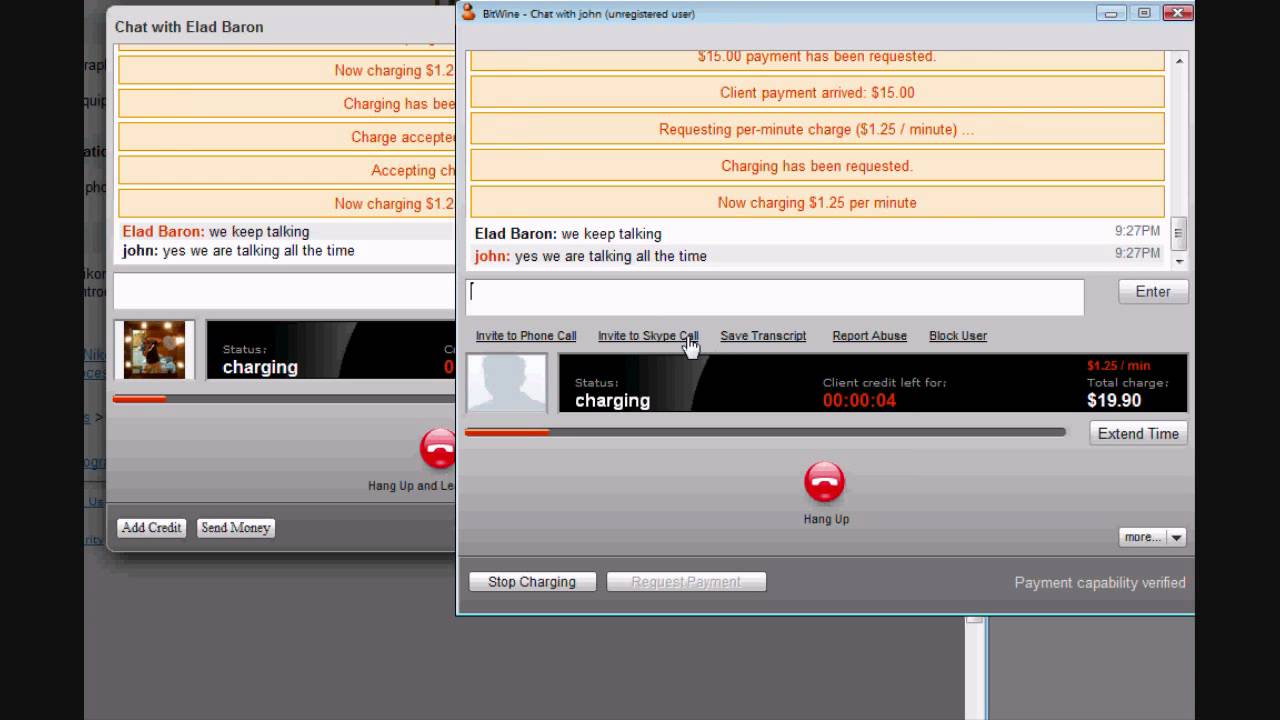1280x720 pixels.
Task: Click Extend Time button
Action: (1138, 434)
